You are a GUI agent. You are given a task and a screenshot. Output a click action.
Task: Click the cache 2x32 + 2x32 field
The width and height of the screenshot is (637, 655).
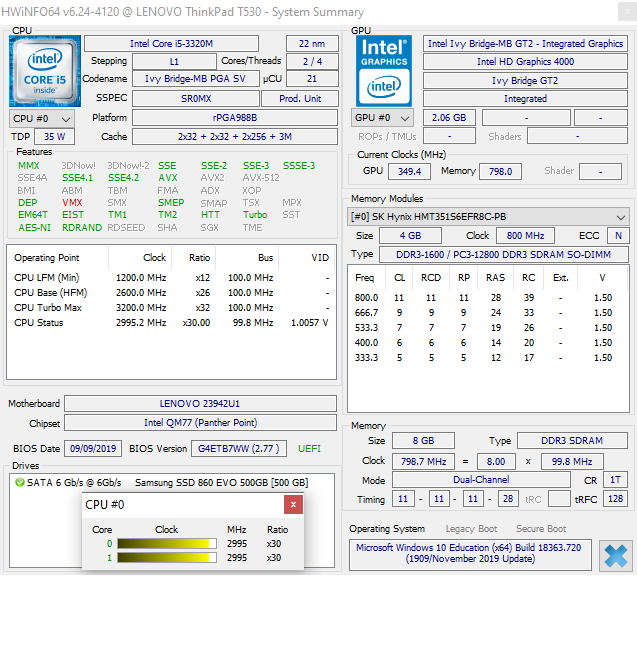click(235, 137)
